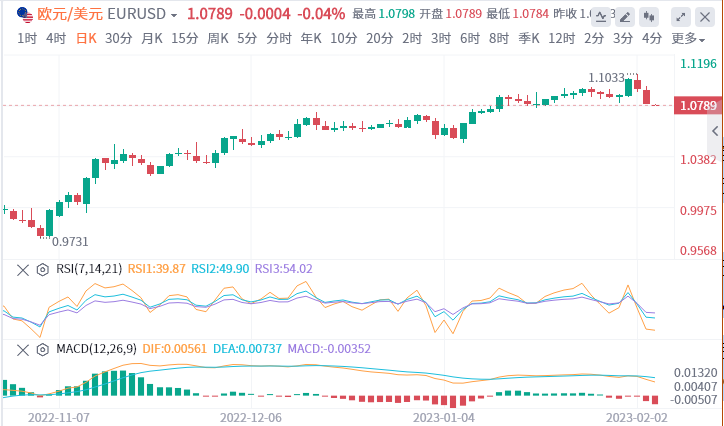Screen dimensions: 724x426
Task: Click the 0.9975 price axis label
Action: [698, 211]
